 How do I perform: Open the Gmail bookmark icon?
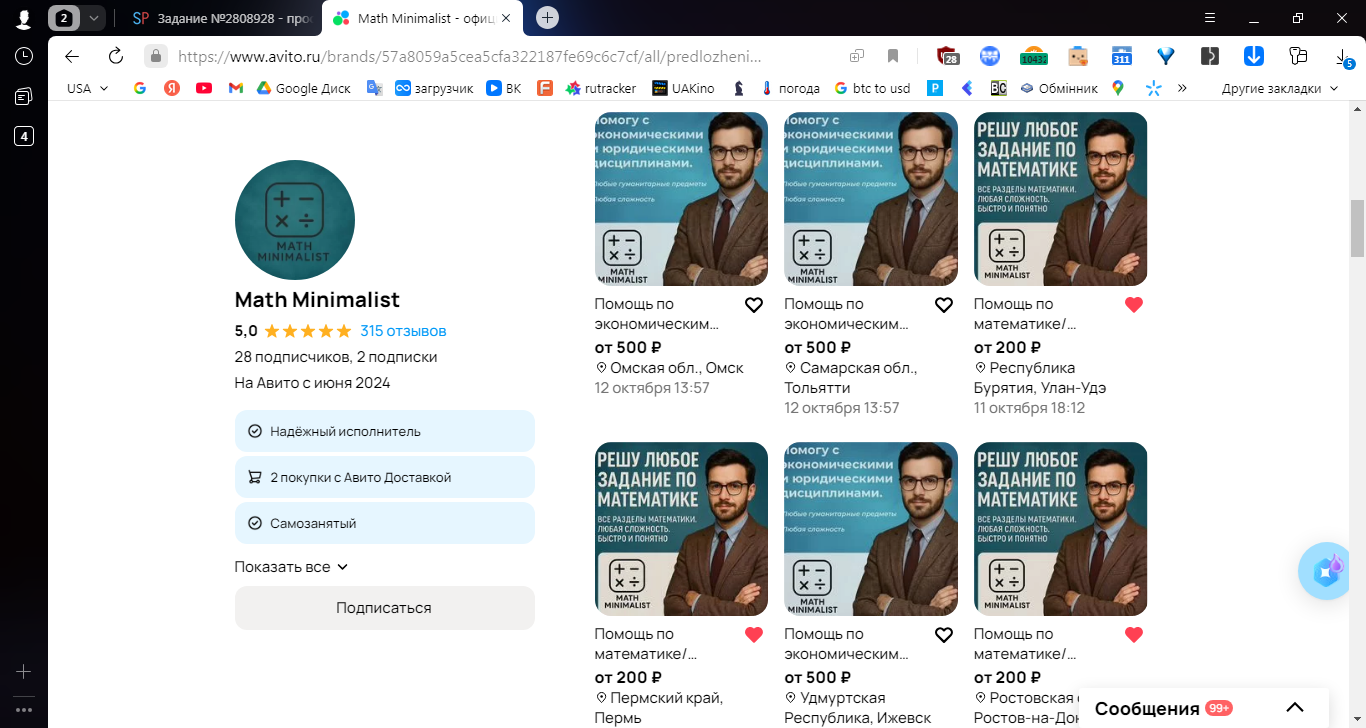(x=236, y=88)
